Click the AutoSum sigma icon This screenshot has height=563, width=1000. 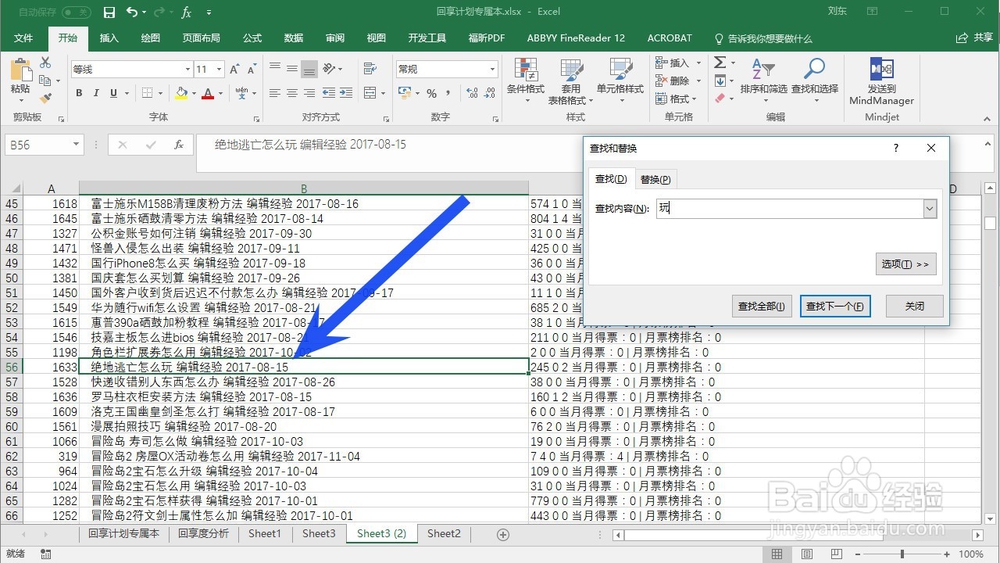pos(720,62)
